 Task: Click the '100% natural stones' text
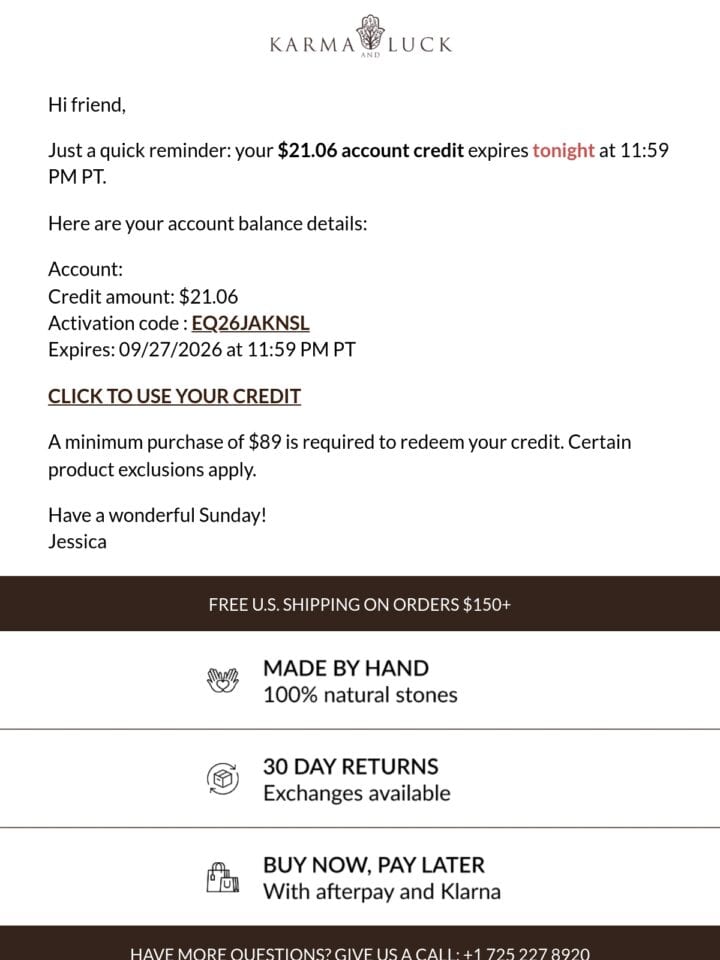click(x=361, y=696)
